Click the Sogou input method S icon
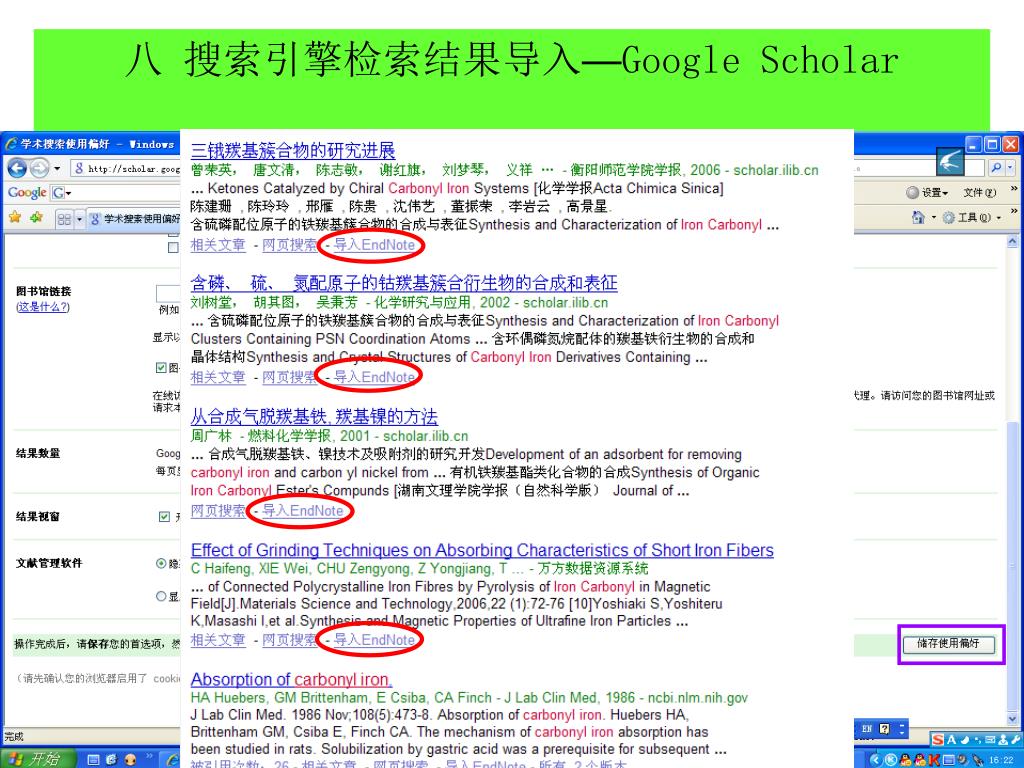The width and height of the screenshot is (1024, 768). [938, 740]
